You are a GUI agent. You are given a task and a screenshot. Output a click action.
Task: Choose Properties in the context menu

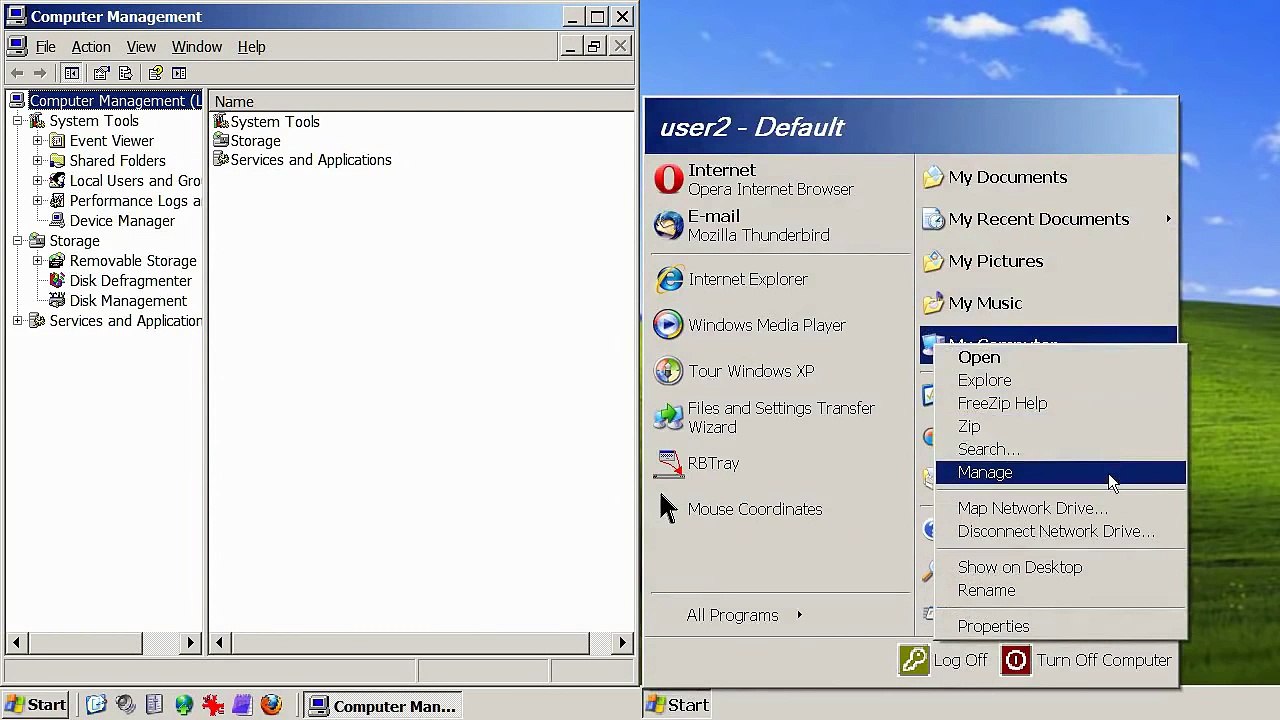tap(1060, 626)
